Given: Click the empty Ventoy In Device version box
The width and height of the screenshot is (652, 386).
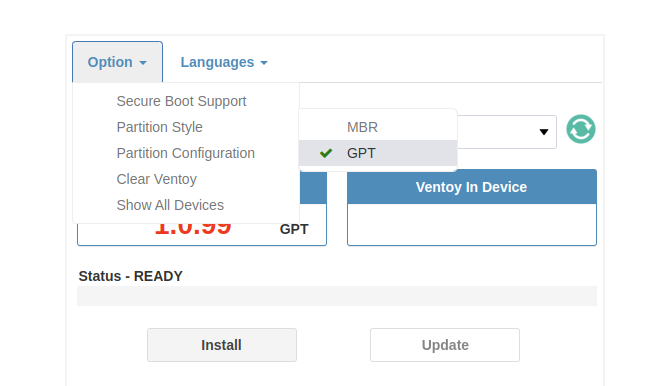Looking at the screenshot, I should pyautogui.click(x=472, y=224).
